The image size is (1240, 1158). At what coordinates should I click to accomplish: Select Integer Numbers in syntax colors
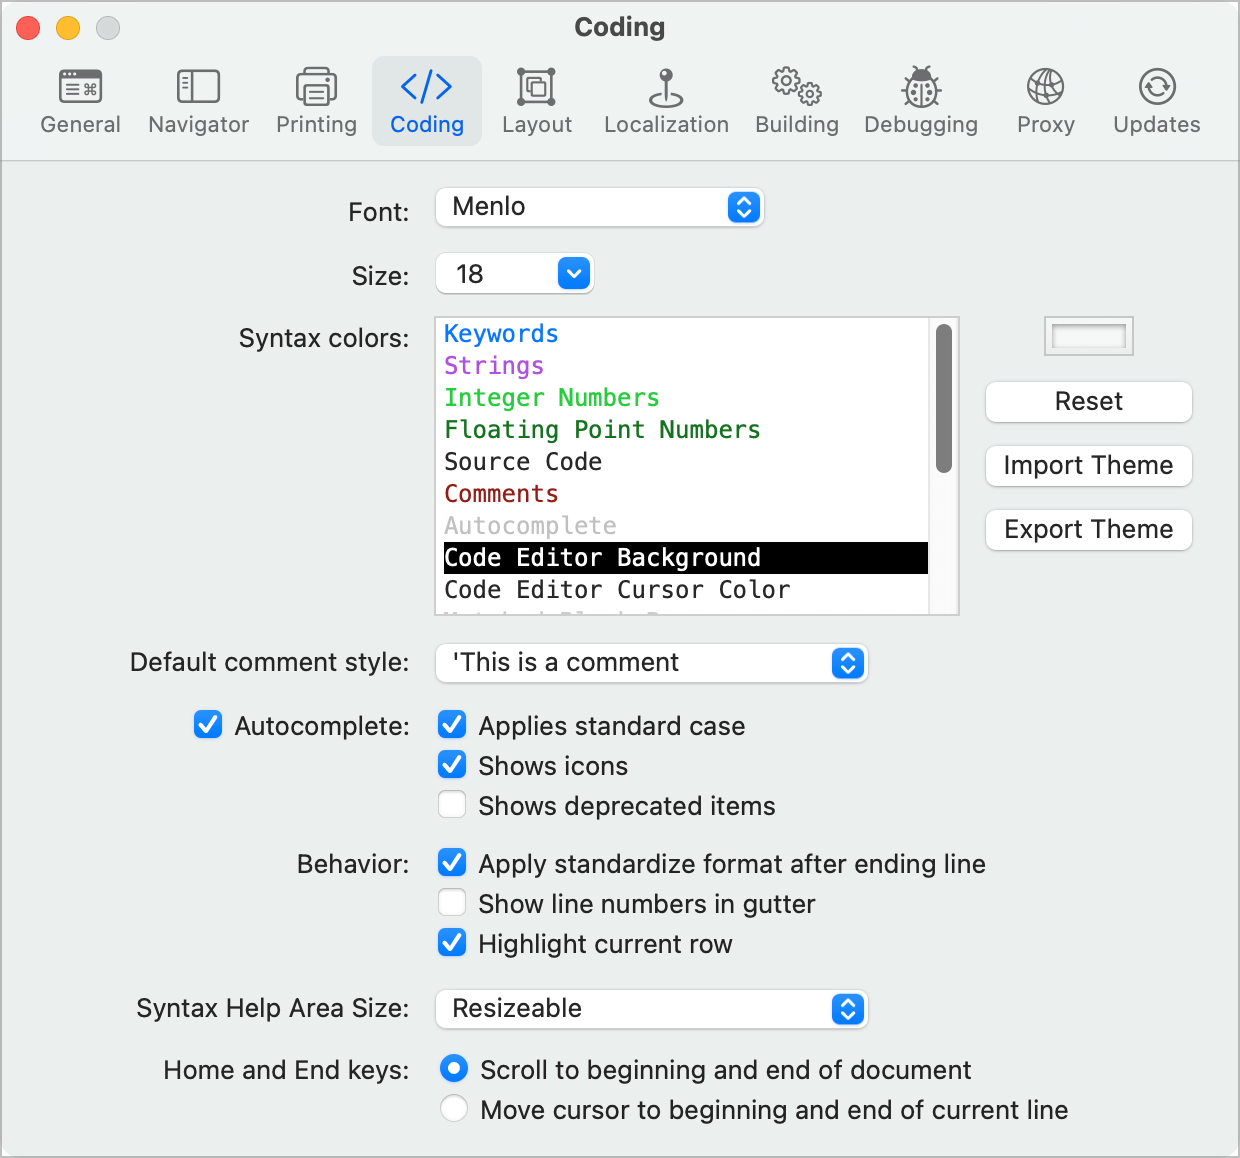pos(686,398)
